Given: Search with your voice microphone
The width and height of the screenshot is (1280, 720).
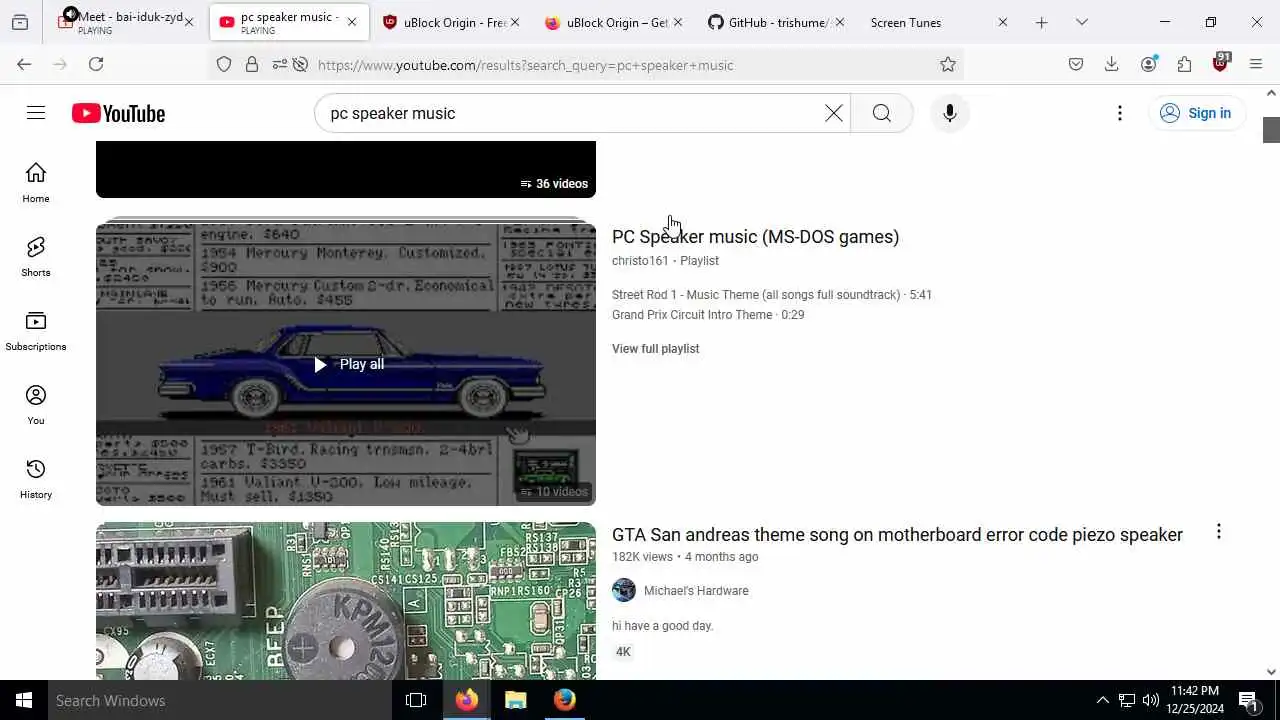Looking at the screenshot, I should point(950,113).
